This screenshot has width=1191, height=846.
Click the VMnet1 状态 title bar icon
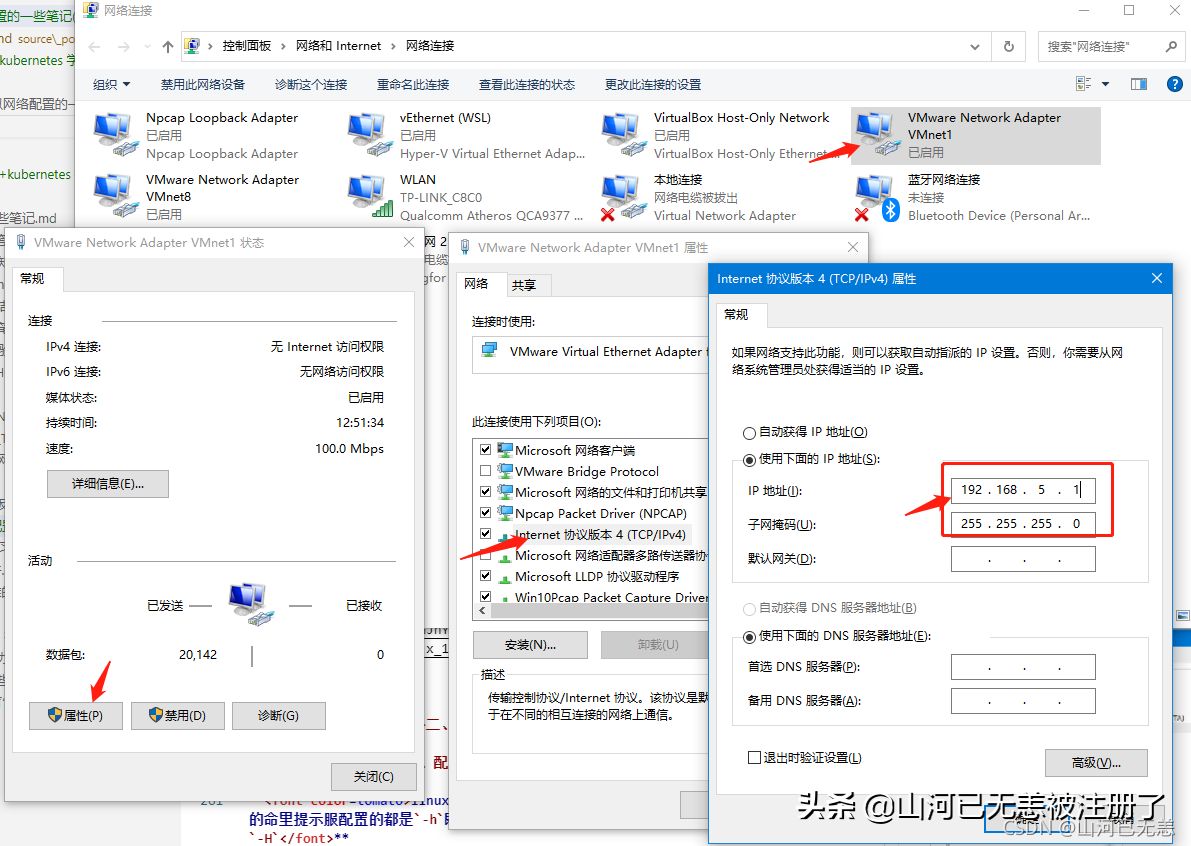pyautogui.click(x=21, y=242)
